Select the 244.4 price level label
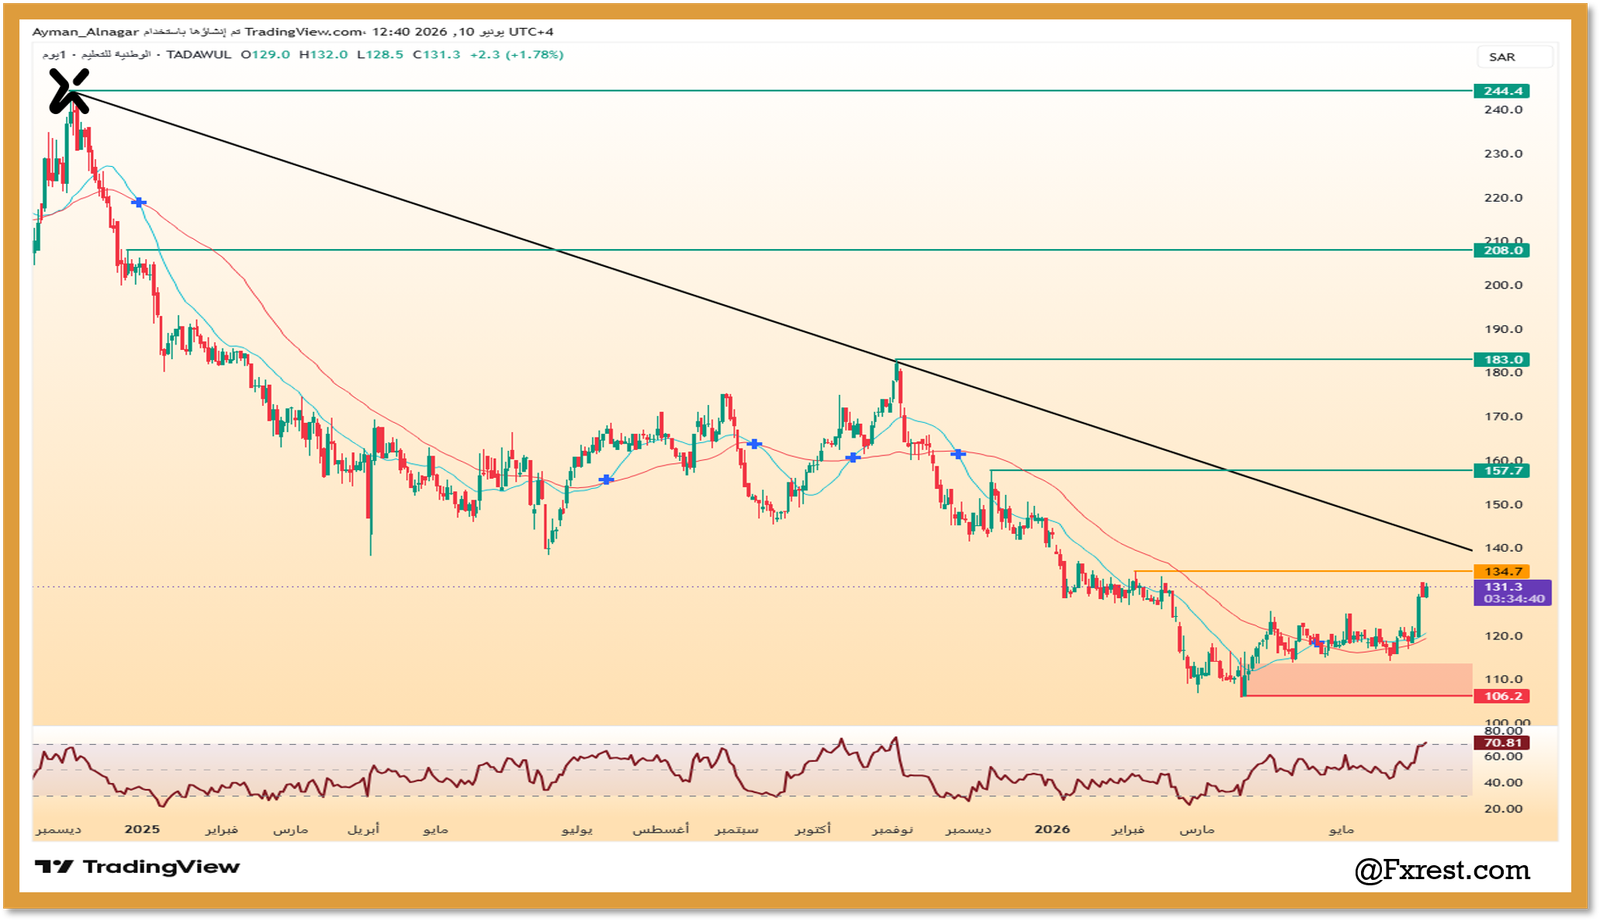1600x921 pixels. click(1502, 91)
